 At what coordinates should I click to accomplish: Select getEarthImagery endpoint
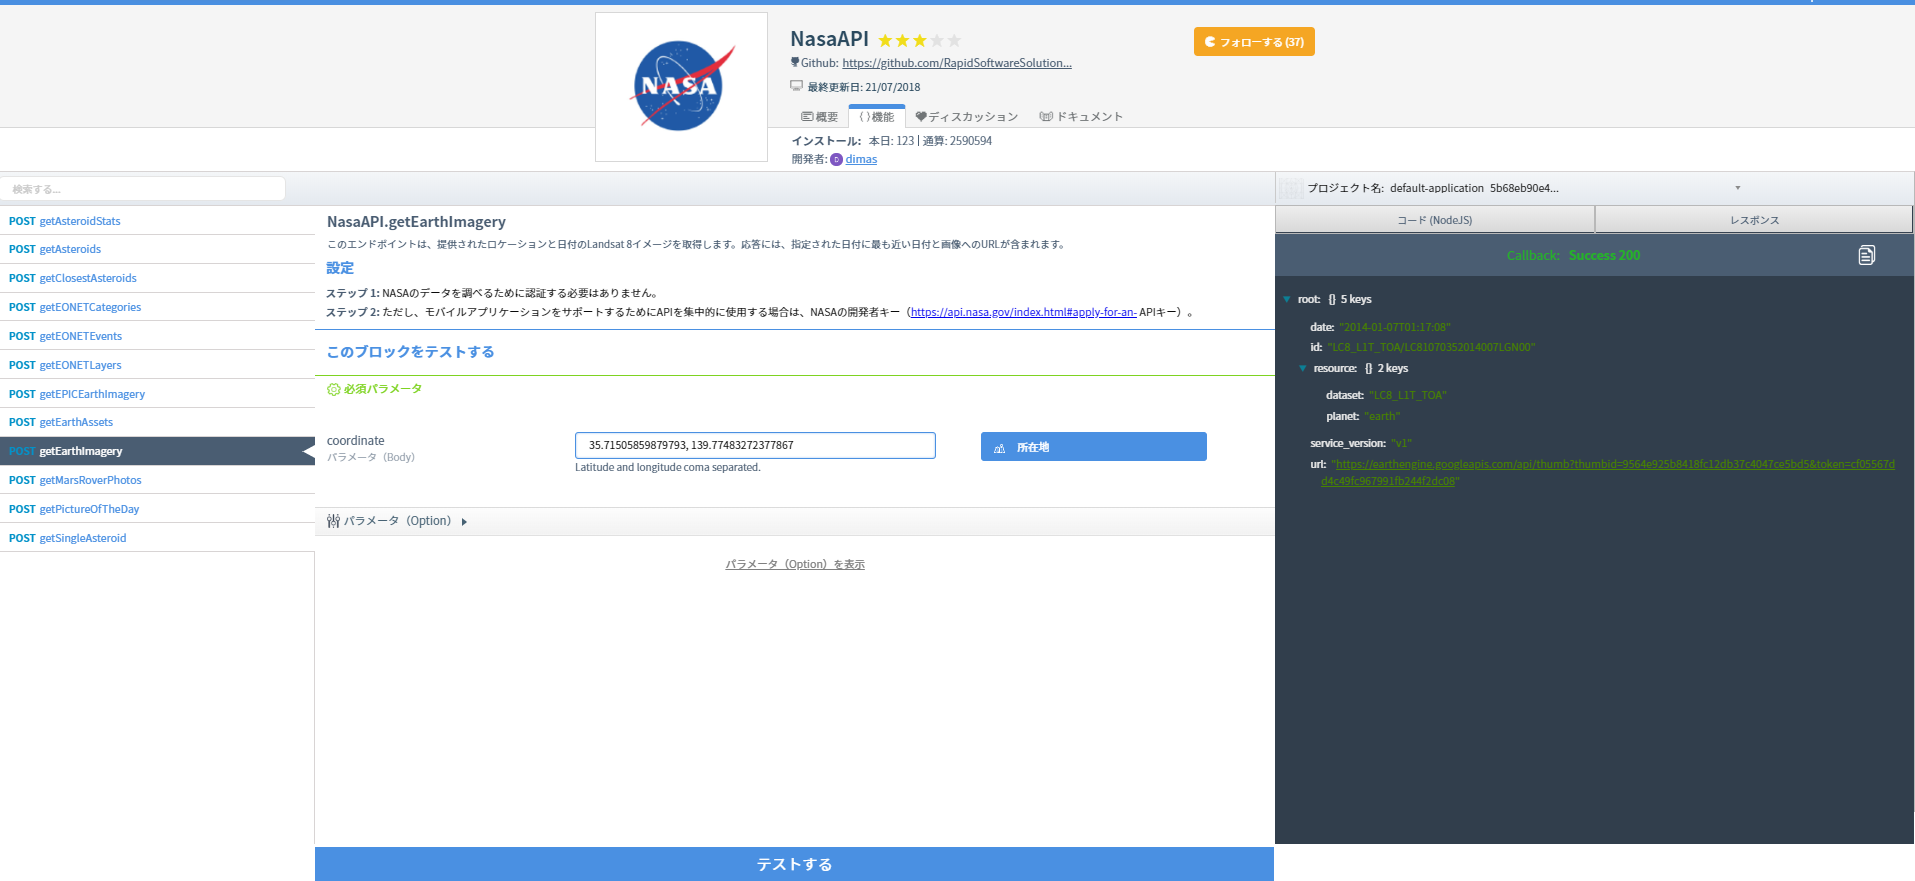(x=157, y=451)
